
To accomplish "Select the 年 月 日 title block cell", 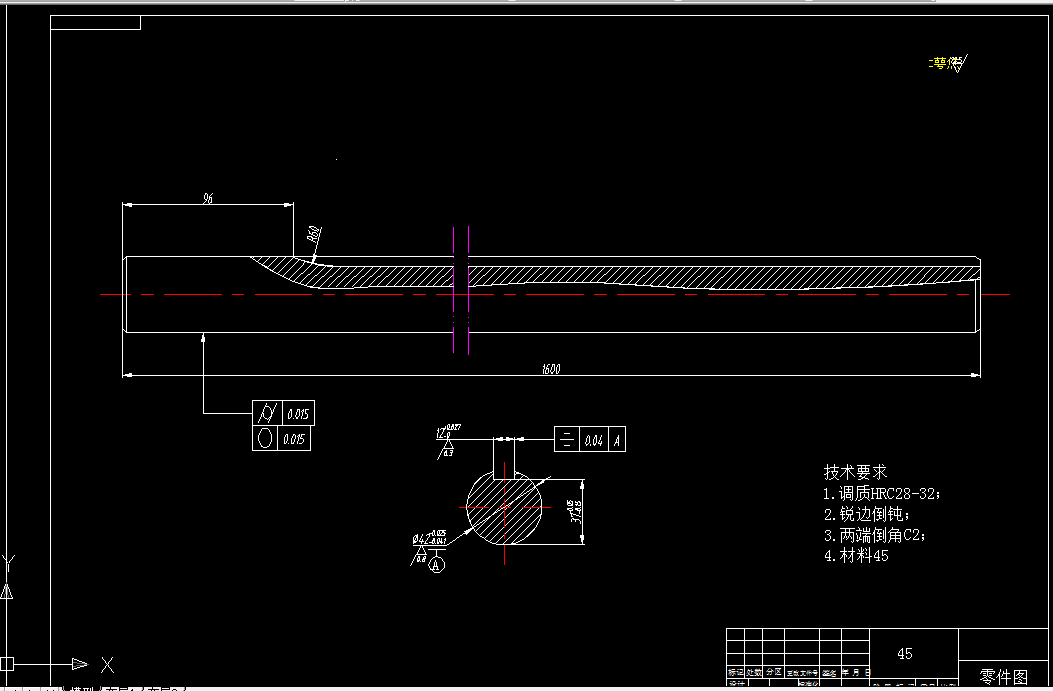I will 856,672.
